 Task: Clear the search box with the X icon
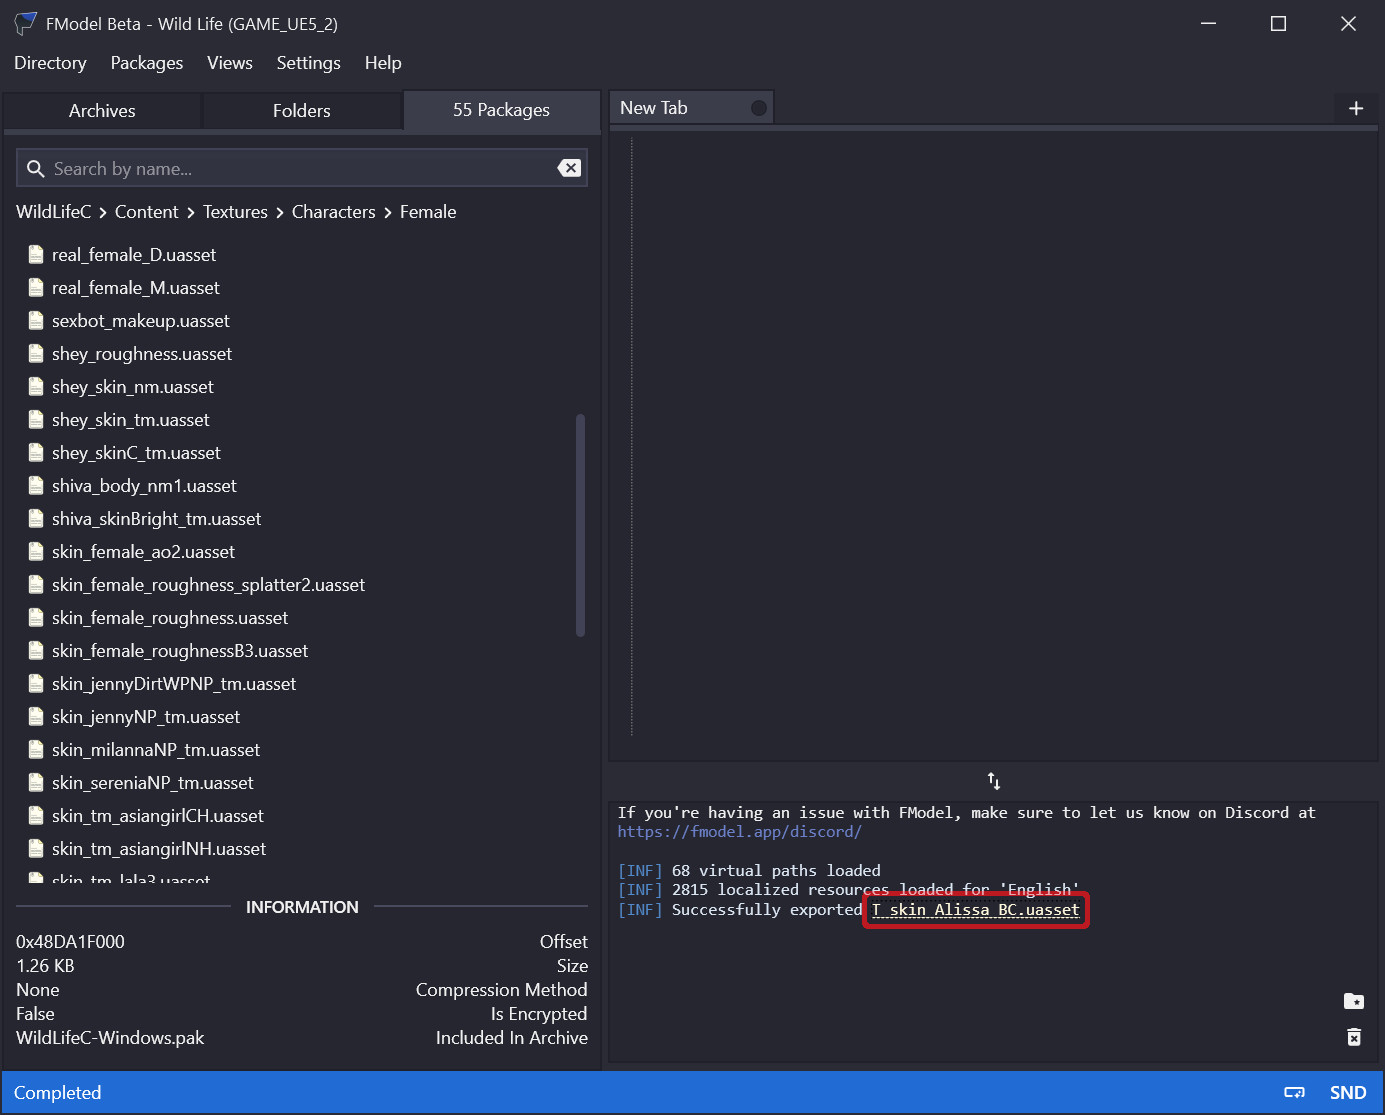coord(569,168)
